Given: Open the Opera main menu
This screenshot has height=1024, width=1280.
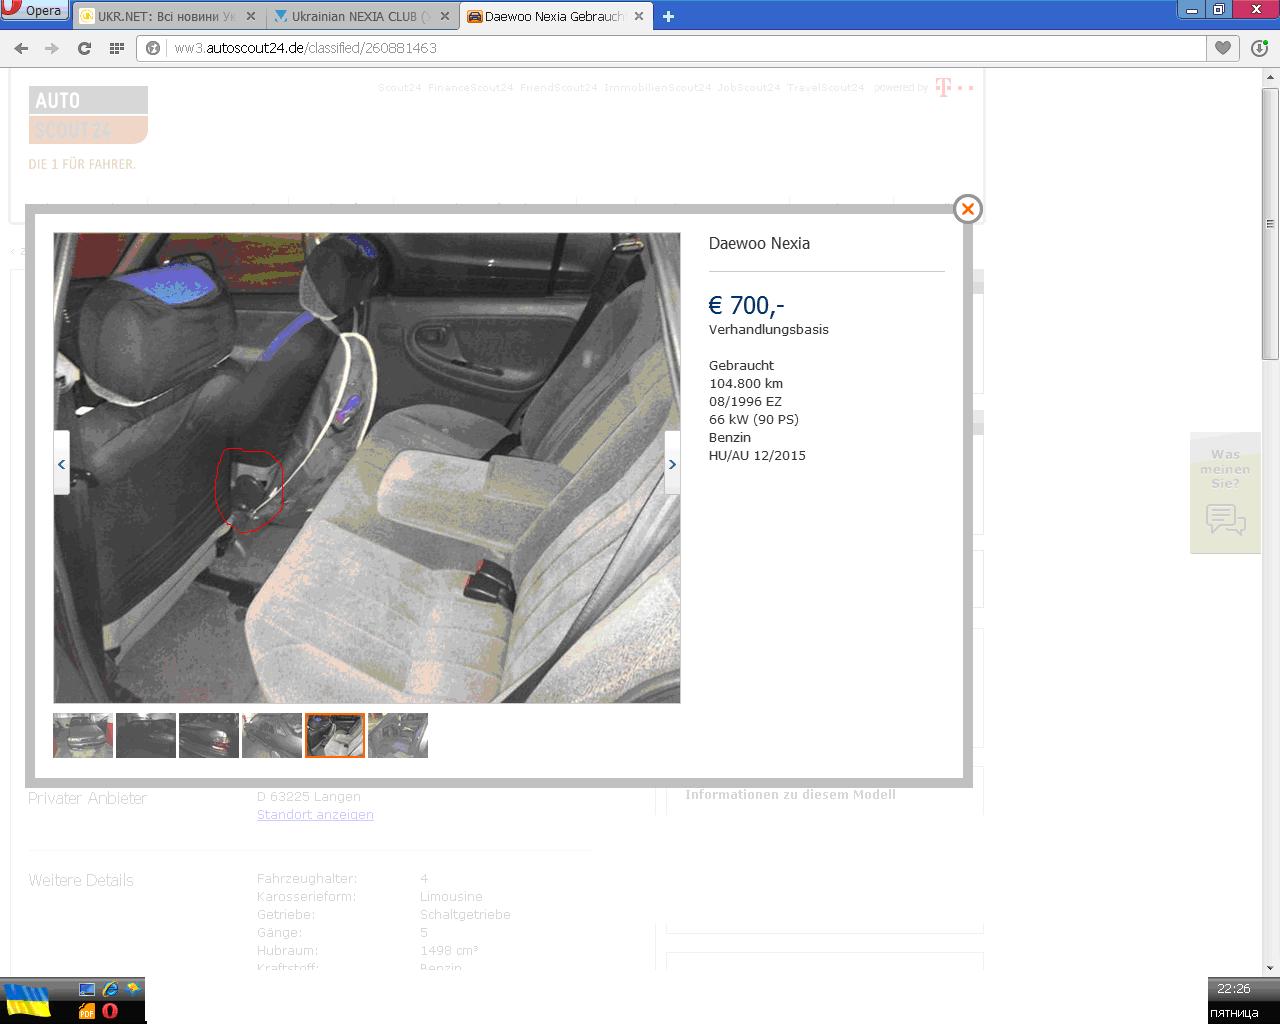Looking at the screenshot, I should (x=34, y=11).
